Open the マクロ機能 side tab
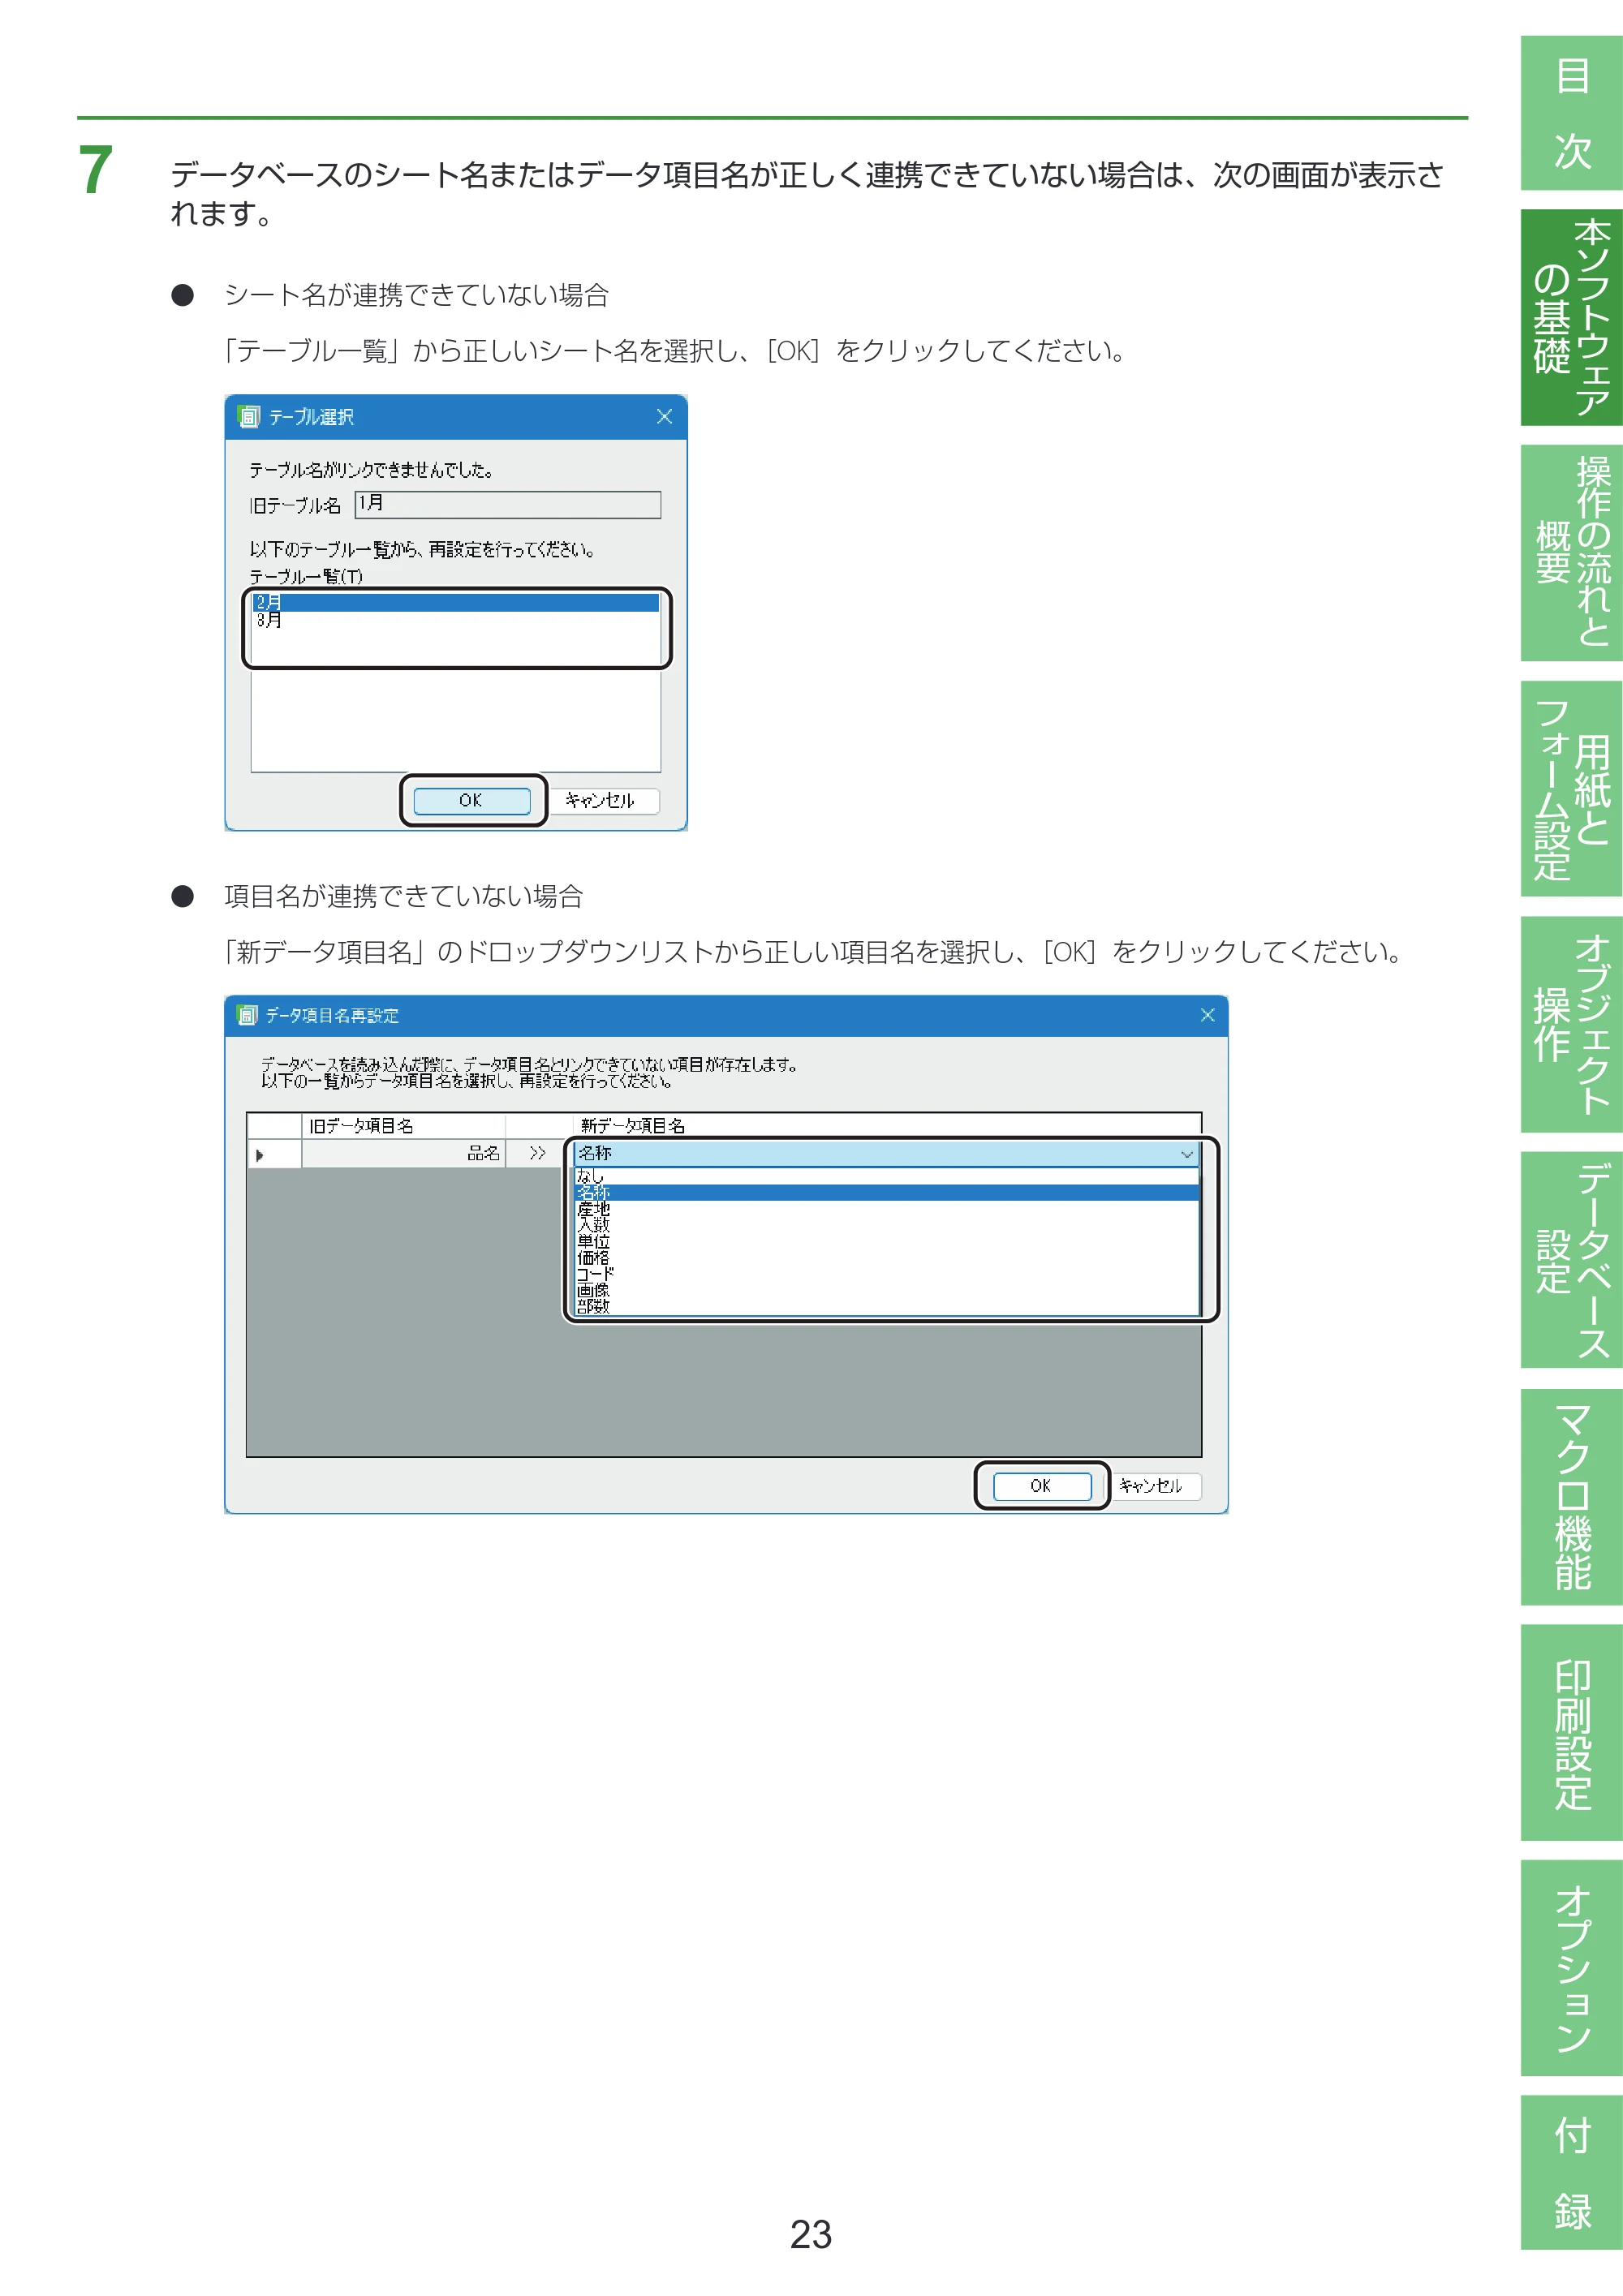The image size is (1623, 2296). coord(1571,1496)
